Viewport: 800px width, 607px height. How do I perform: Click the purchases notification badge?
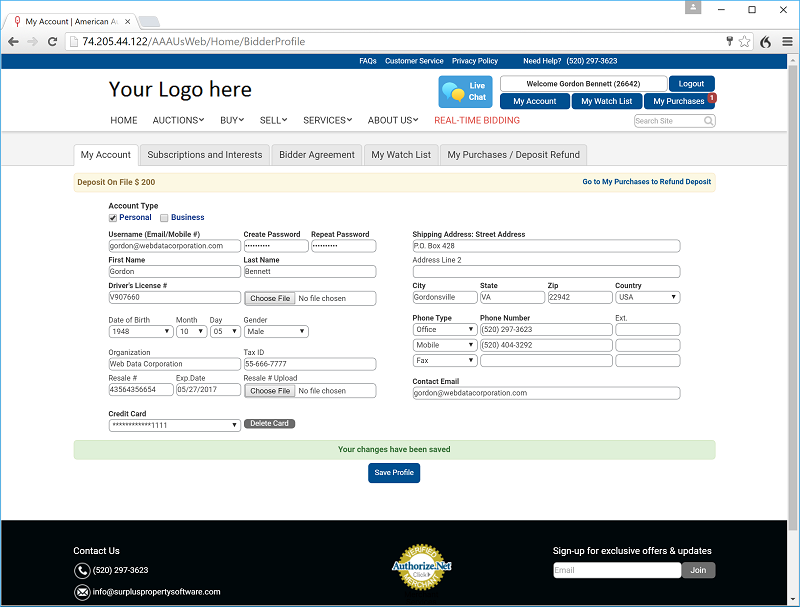point(712,97)
